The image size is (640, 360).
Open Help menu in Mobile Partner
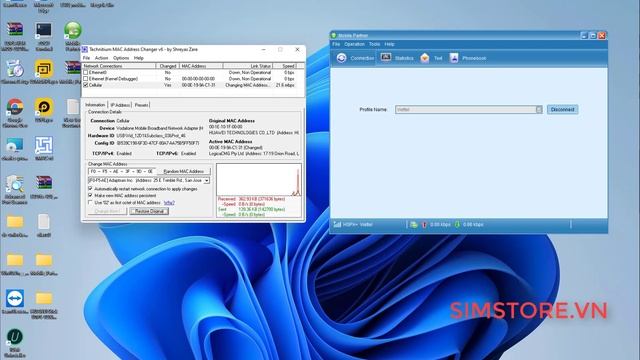389,44
